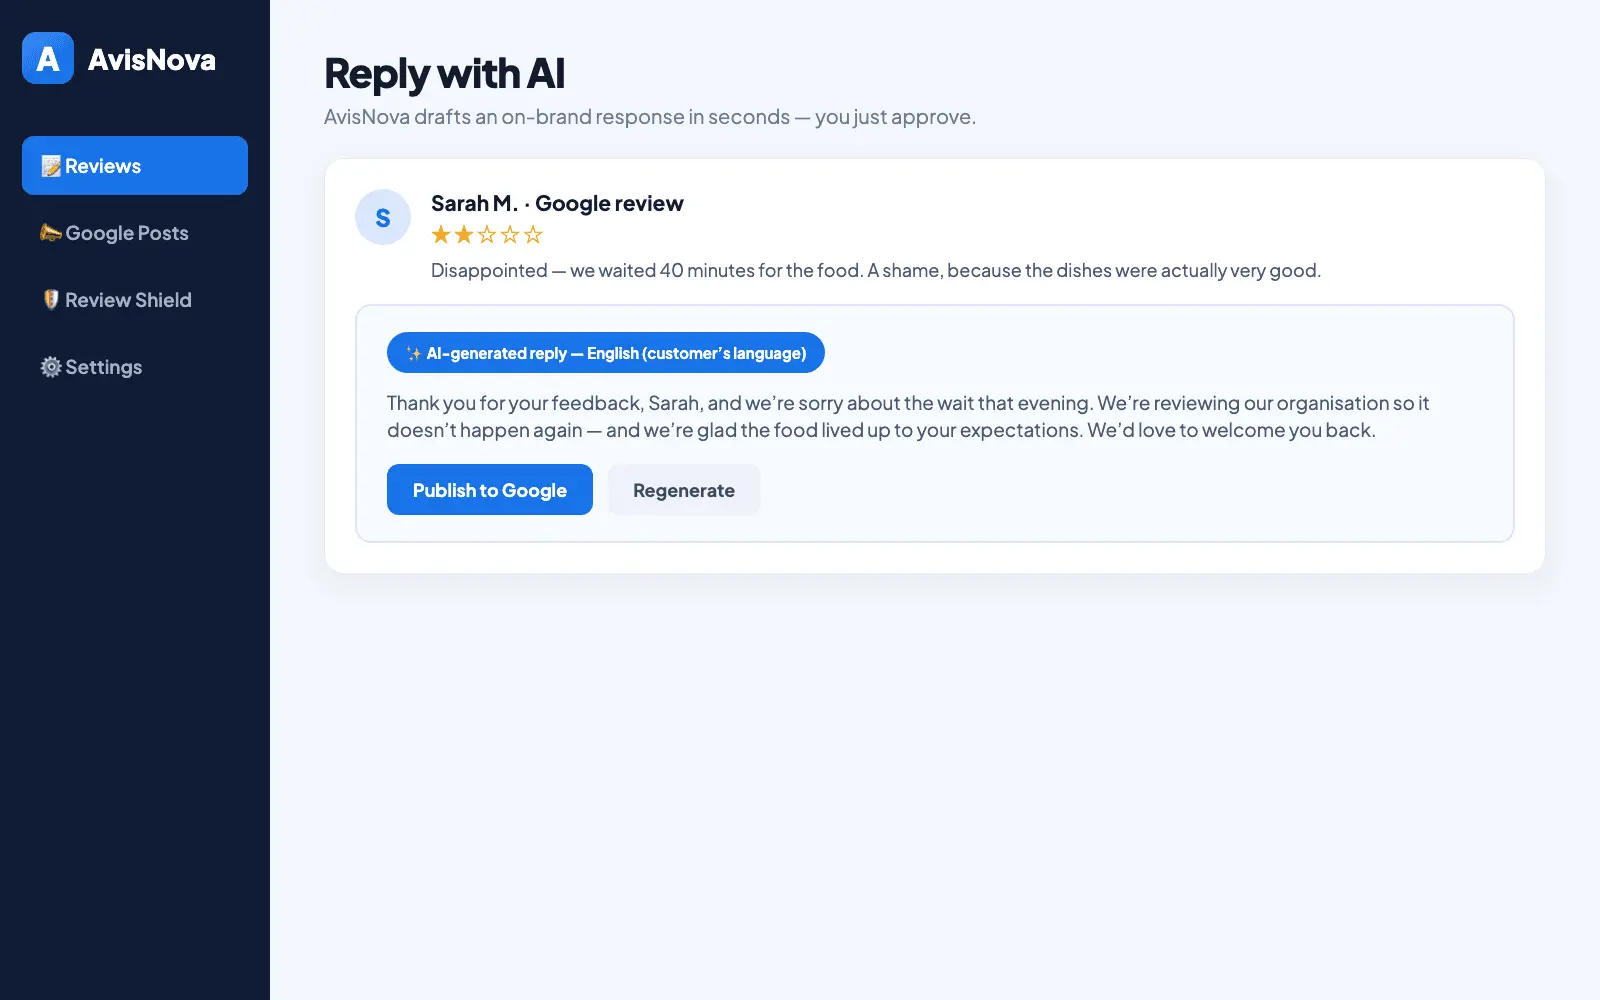Select the Sarah M. Google review title
This screenshot has width=1600, height=1000.
point(557,203)
